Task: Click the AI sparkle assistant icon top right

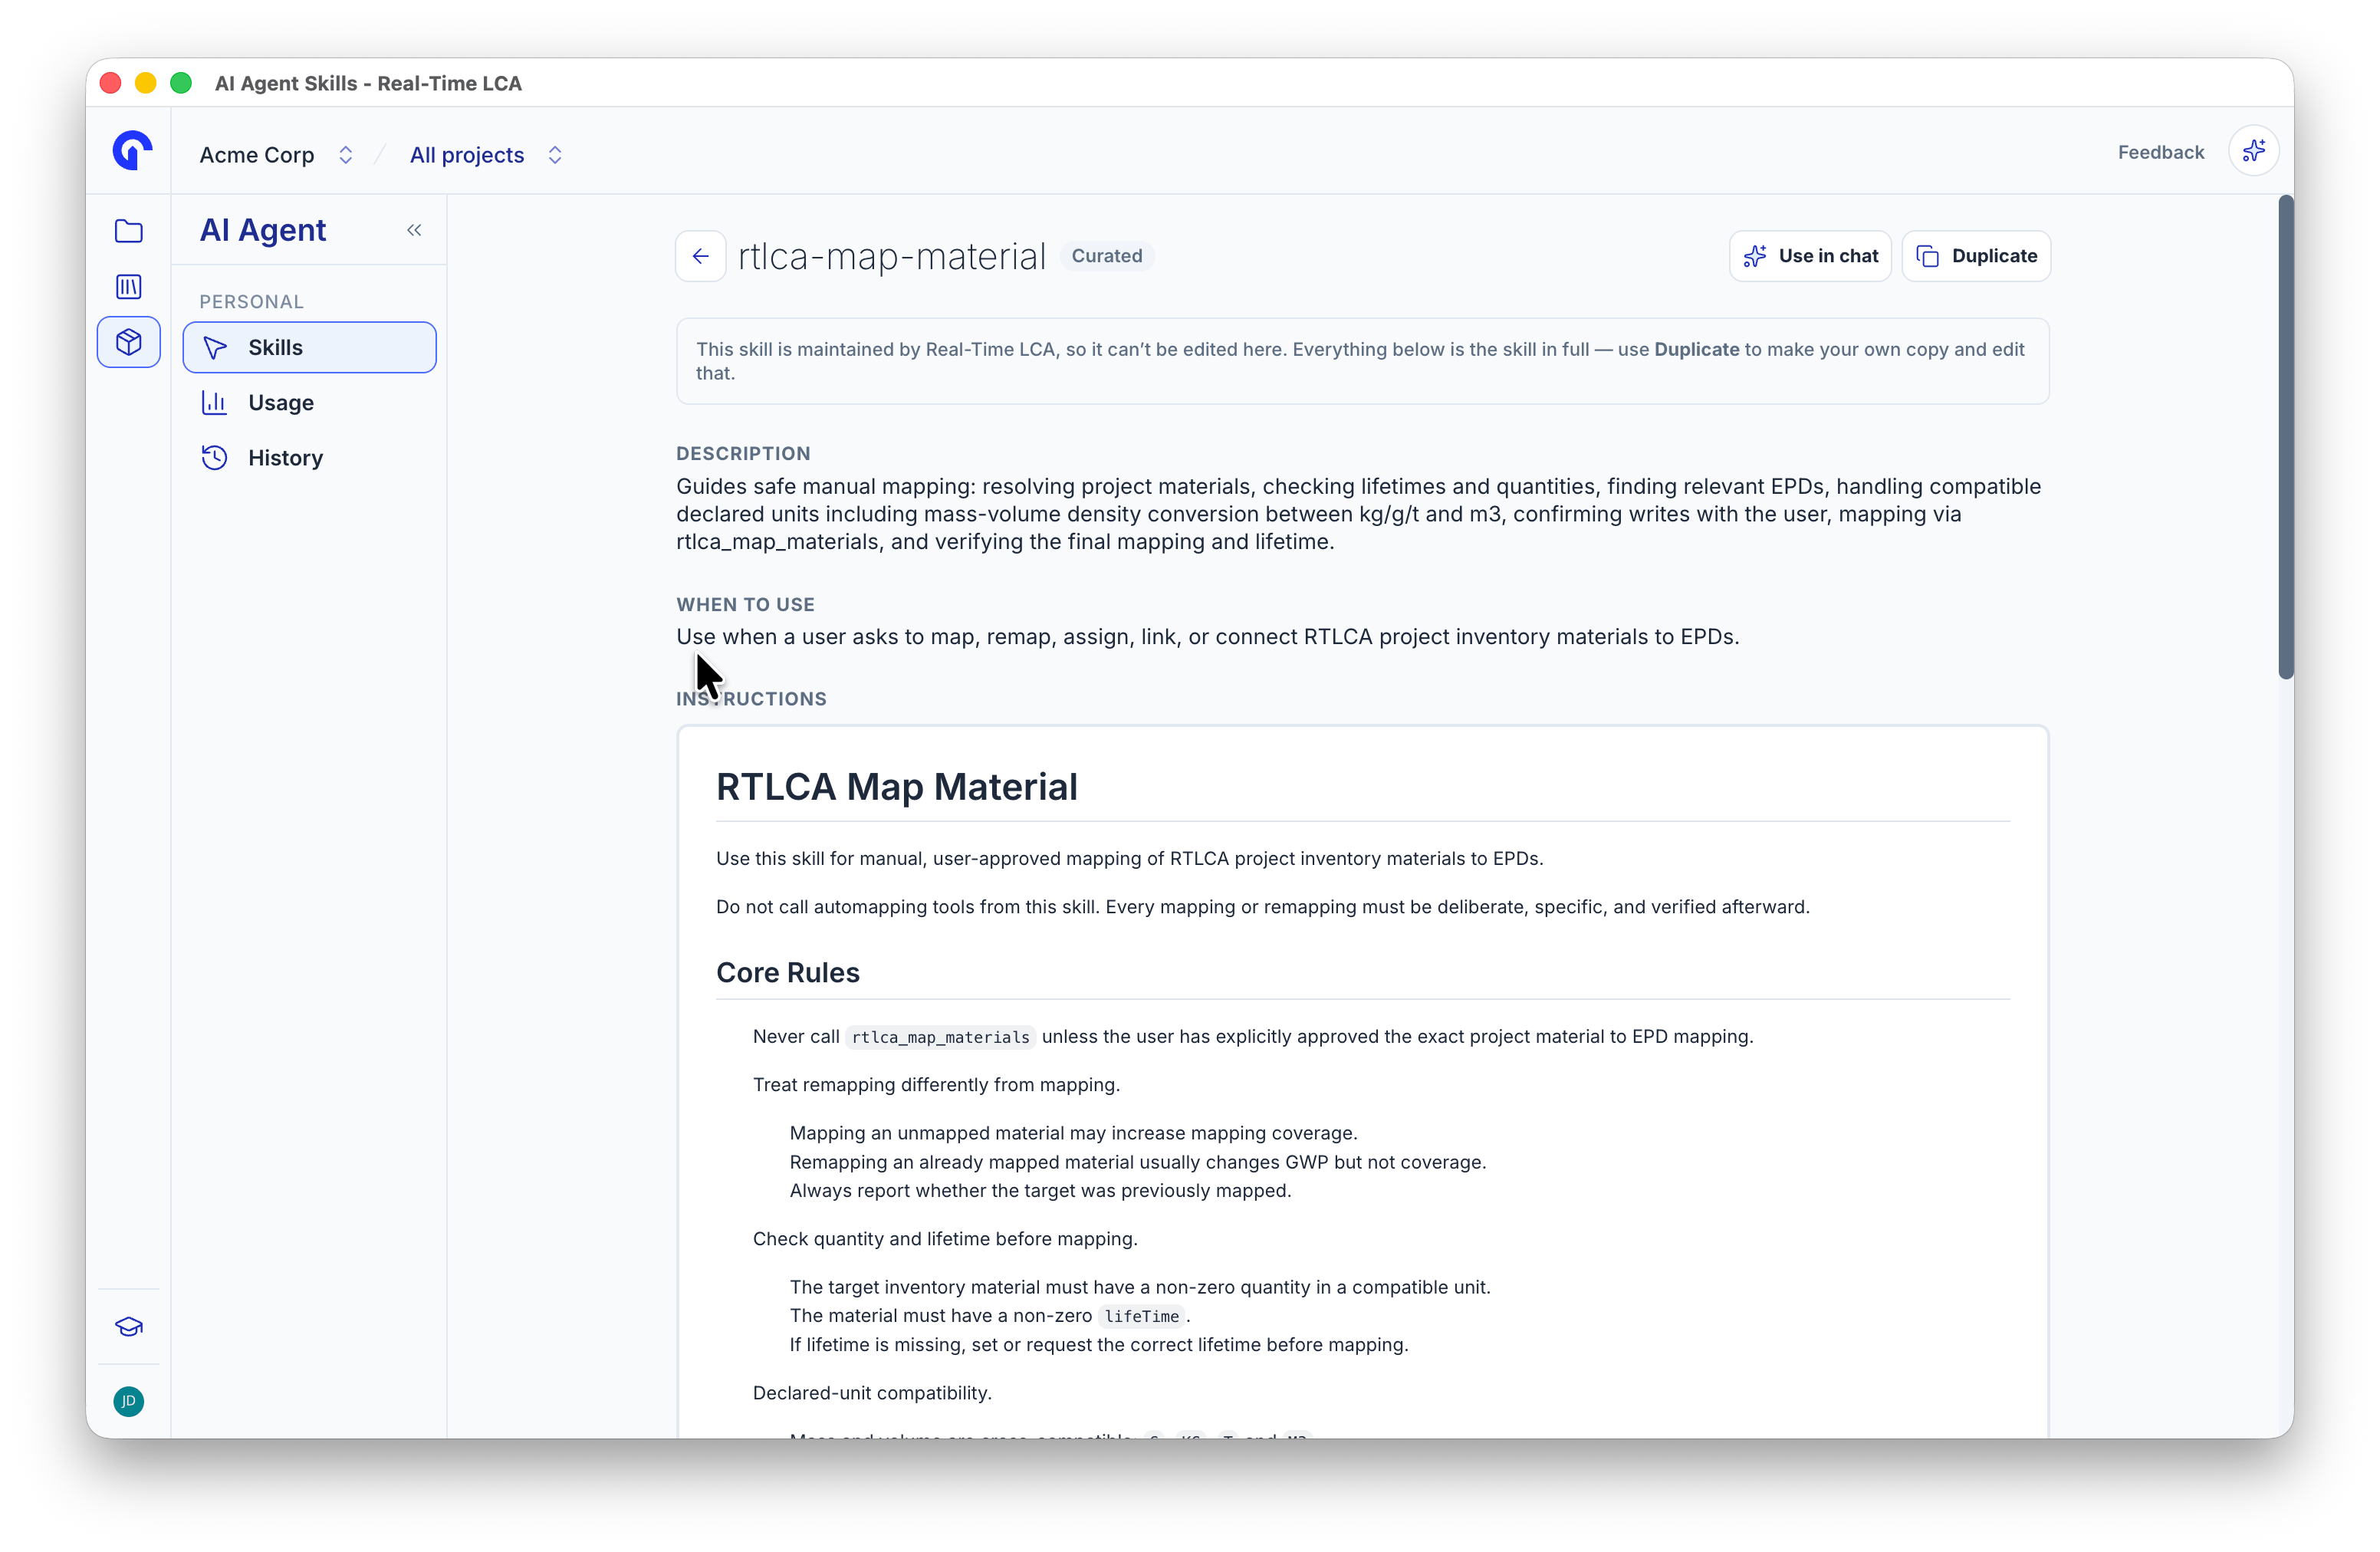Action: 2253,151
